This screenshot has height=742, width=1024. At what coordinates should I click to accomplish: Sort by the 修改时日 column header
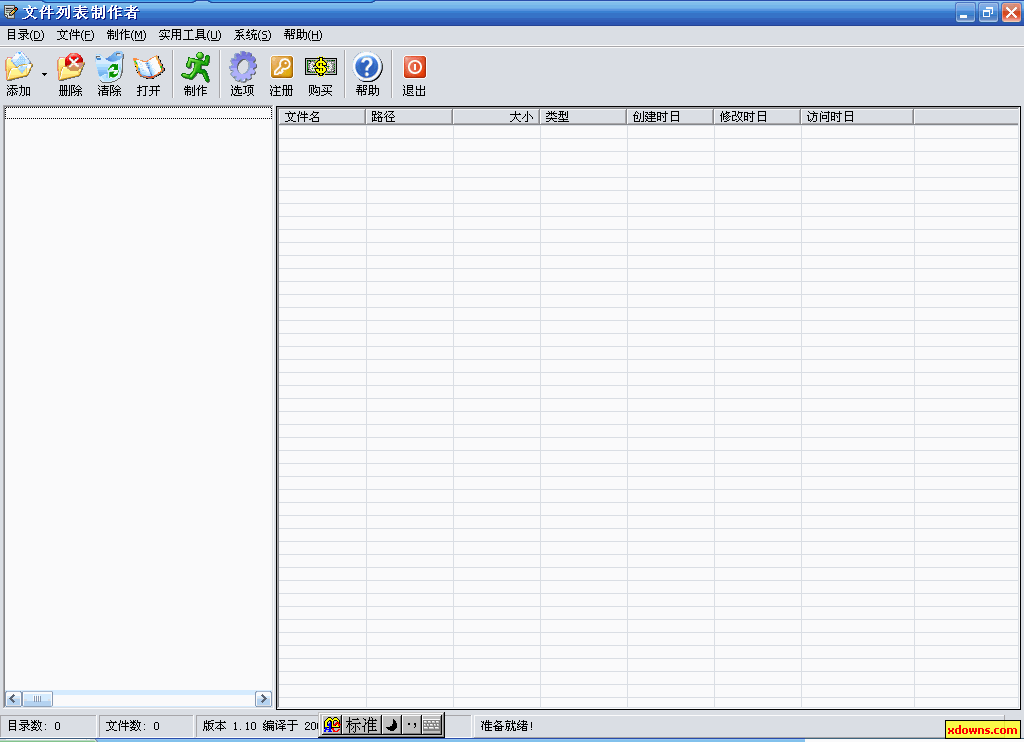[x=757, y=117]
